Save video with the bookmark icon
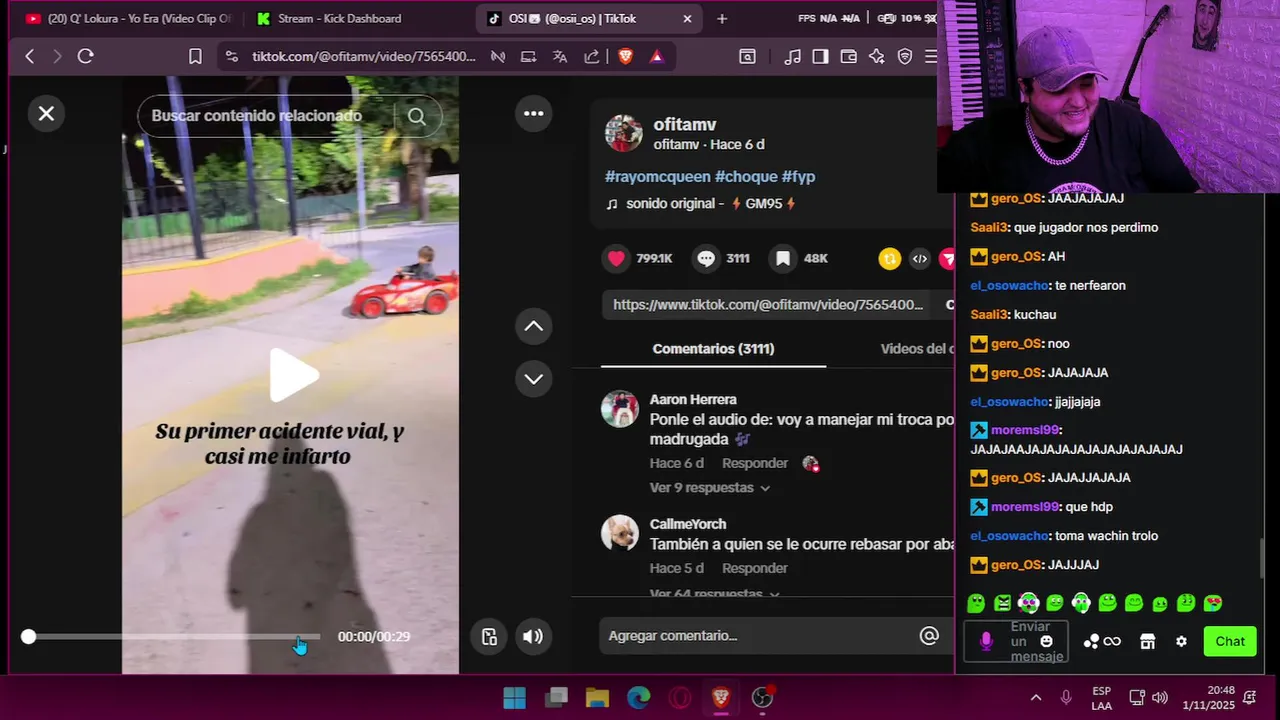1280x720 pixels. (x=783, y=258)
